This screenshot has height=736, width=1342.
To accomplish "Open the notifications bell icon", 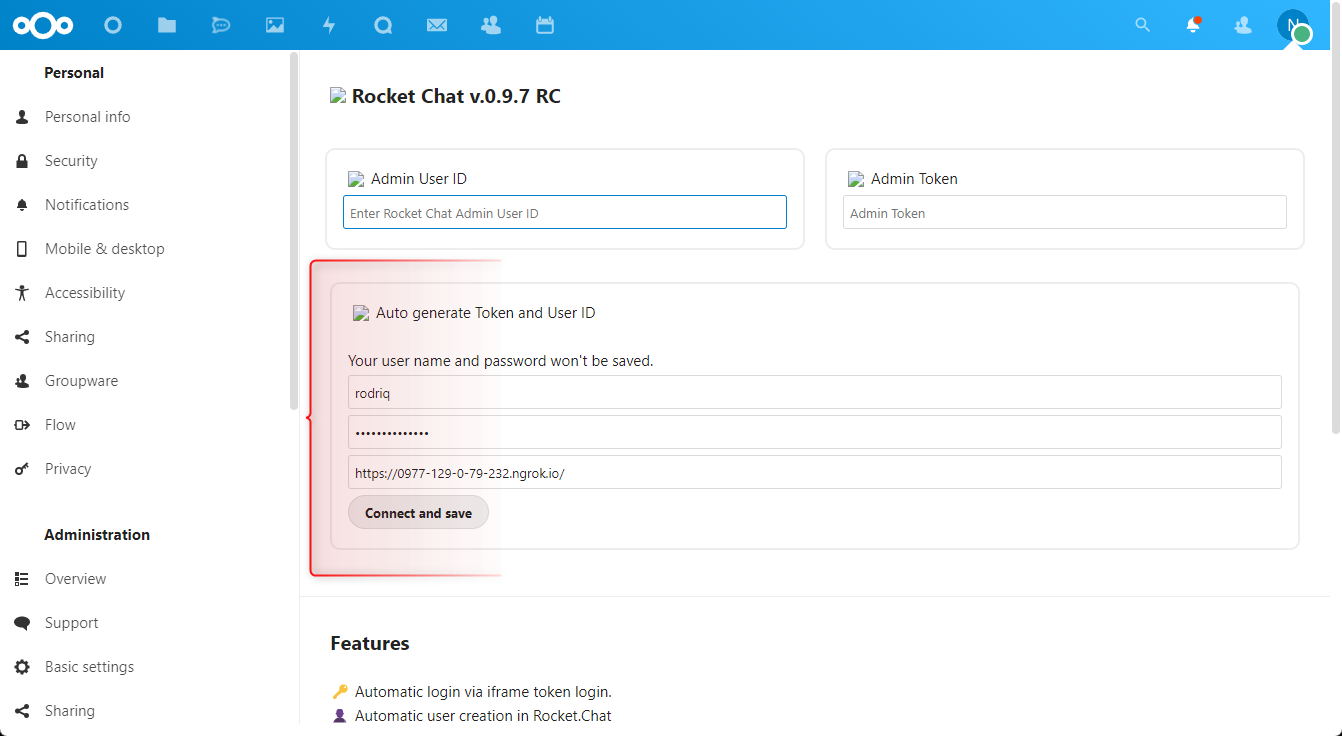I will pyautogui.click(x=1193, y=25).
